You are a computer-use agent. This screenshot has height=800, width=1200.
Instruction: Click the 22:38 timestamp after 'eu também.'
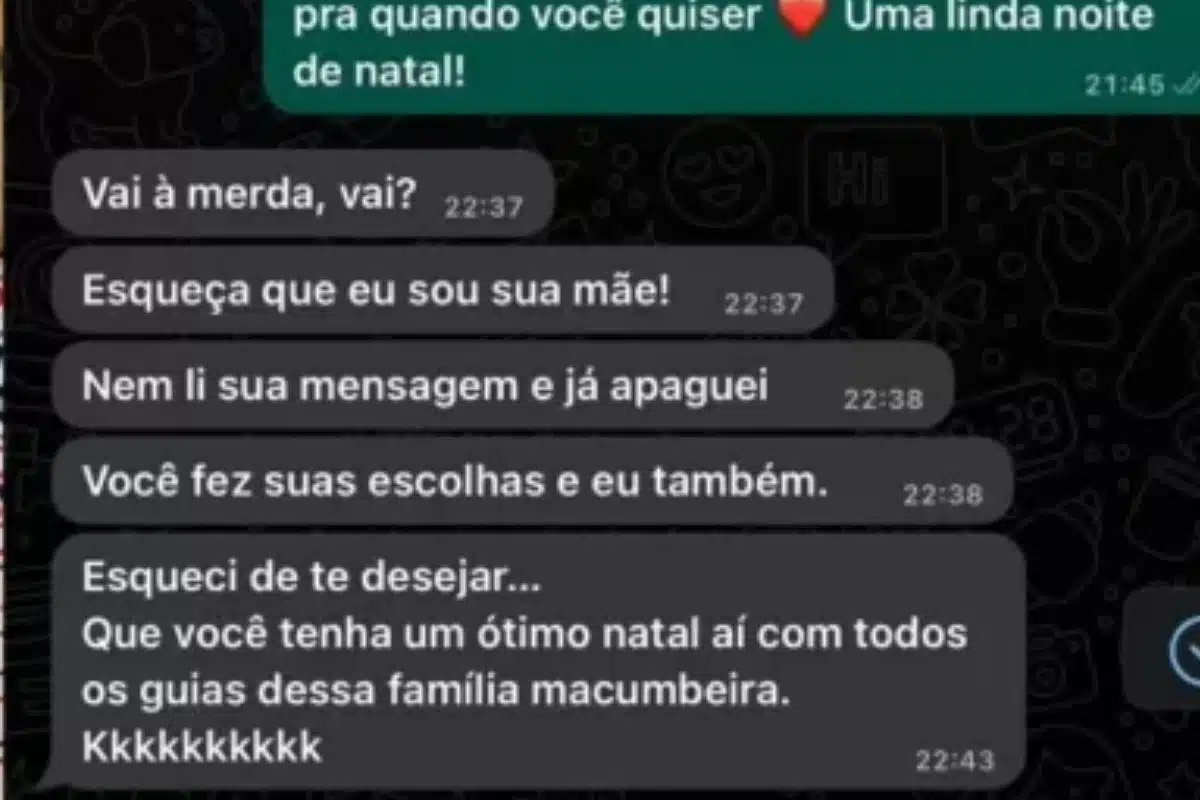tap(943, 495)
